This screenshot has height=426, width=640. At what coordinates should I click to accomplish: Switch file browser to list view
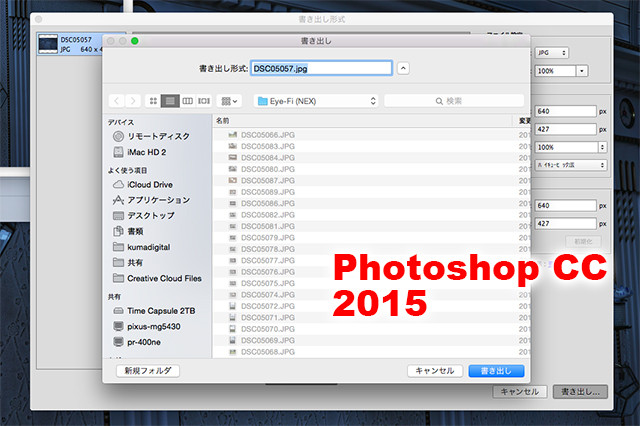171,101
